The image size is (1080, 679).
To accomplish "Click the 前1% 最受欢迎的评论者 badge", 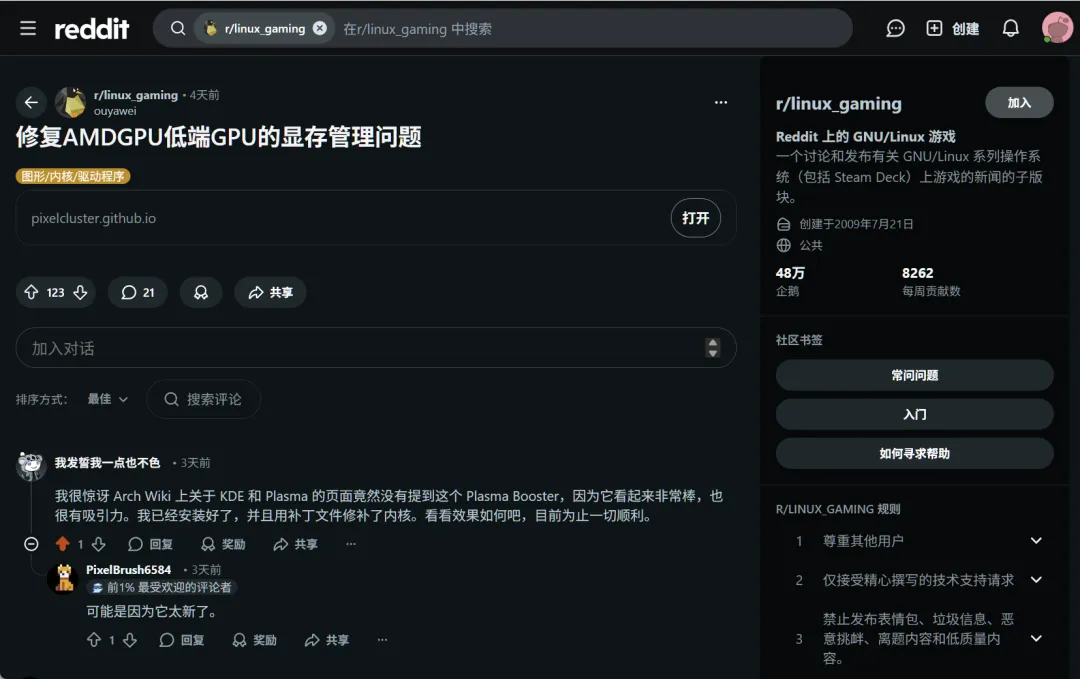I will click(162, 587).
